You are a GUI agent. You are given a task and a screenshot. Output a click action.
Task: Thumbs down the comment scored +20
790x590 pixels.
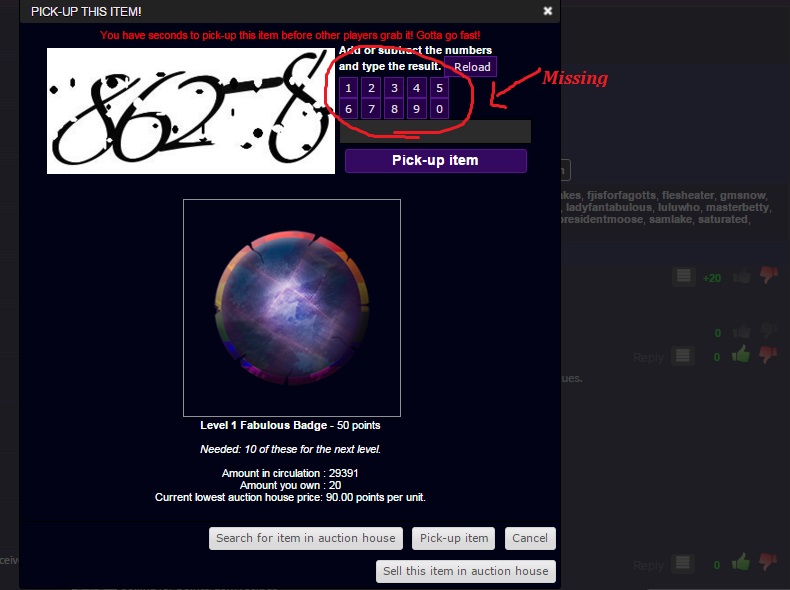coord(768,275)
